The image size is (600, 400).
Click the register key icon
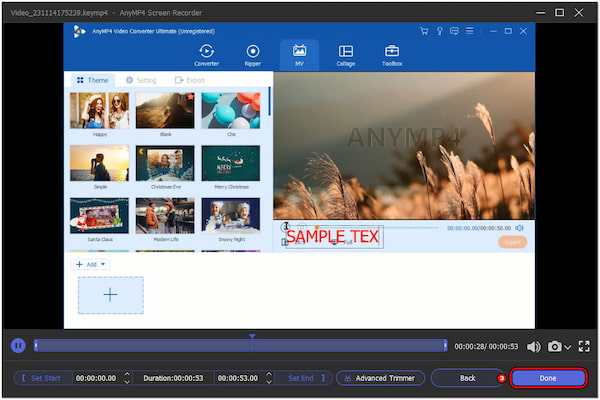coord(440,31)
